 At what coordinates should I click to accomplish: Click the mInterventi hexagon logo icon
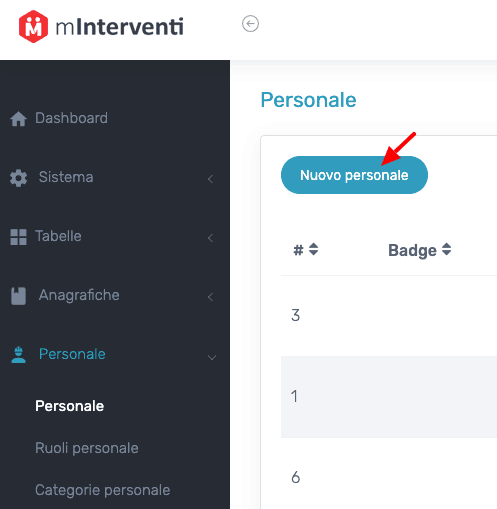pos(33,26)
